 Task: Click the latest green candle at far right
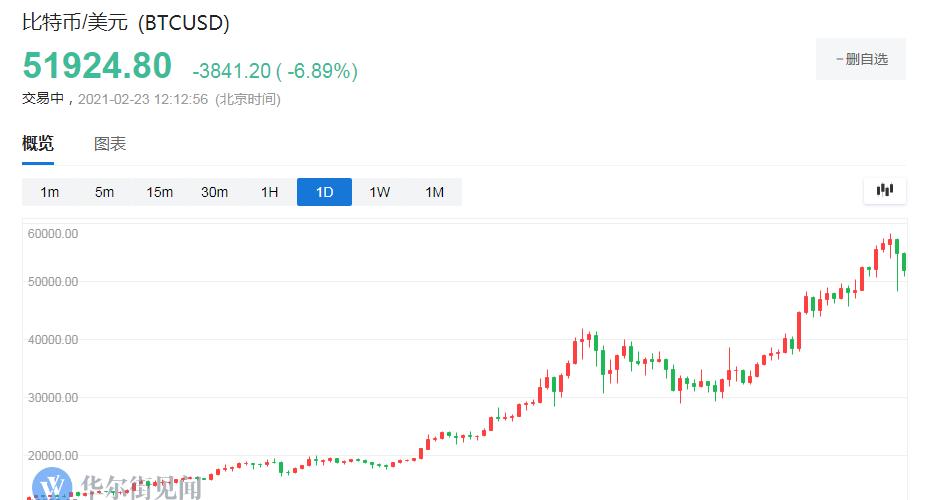[x=904, y=262]
